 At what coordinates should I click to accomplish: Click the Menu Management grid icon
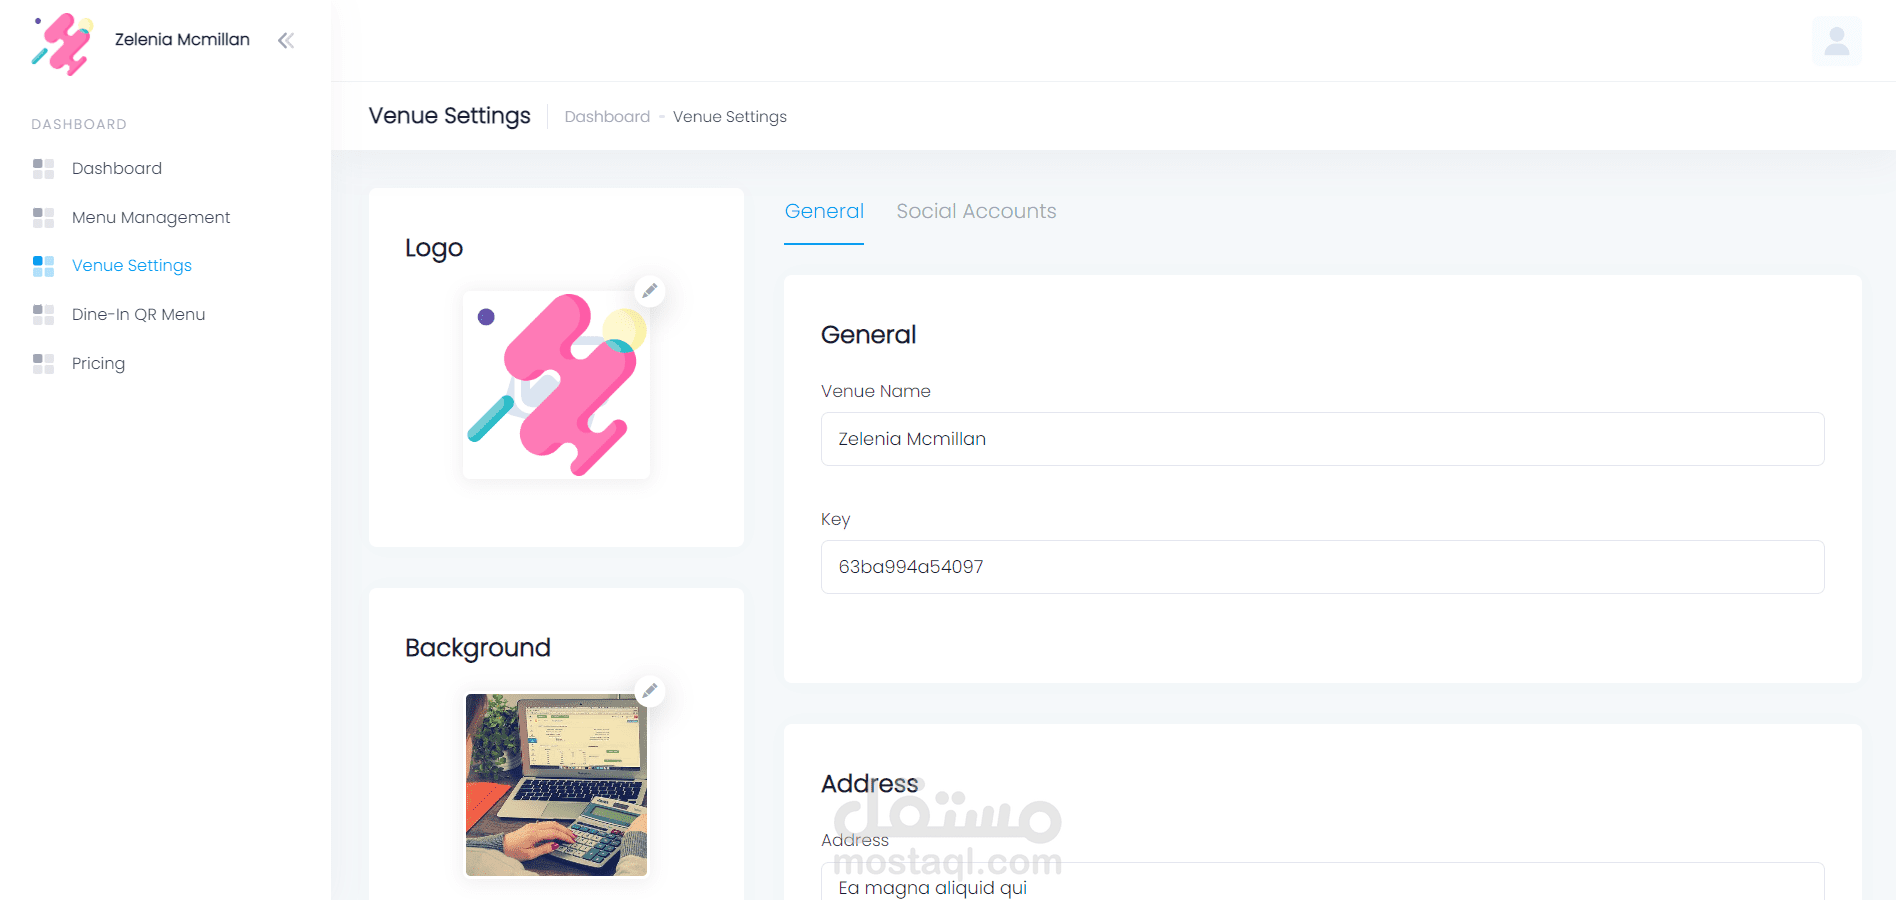tap(43, 217)
